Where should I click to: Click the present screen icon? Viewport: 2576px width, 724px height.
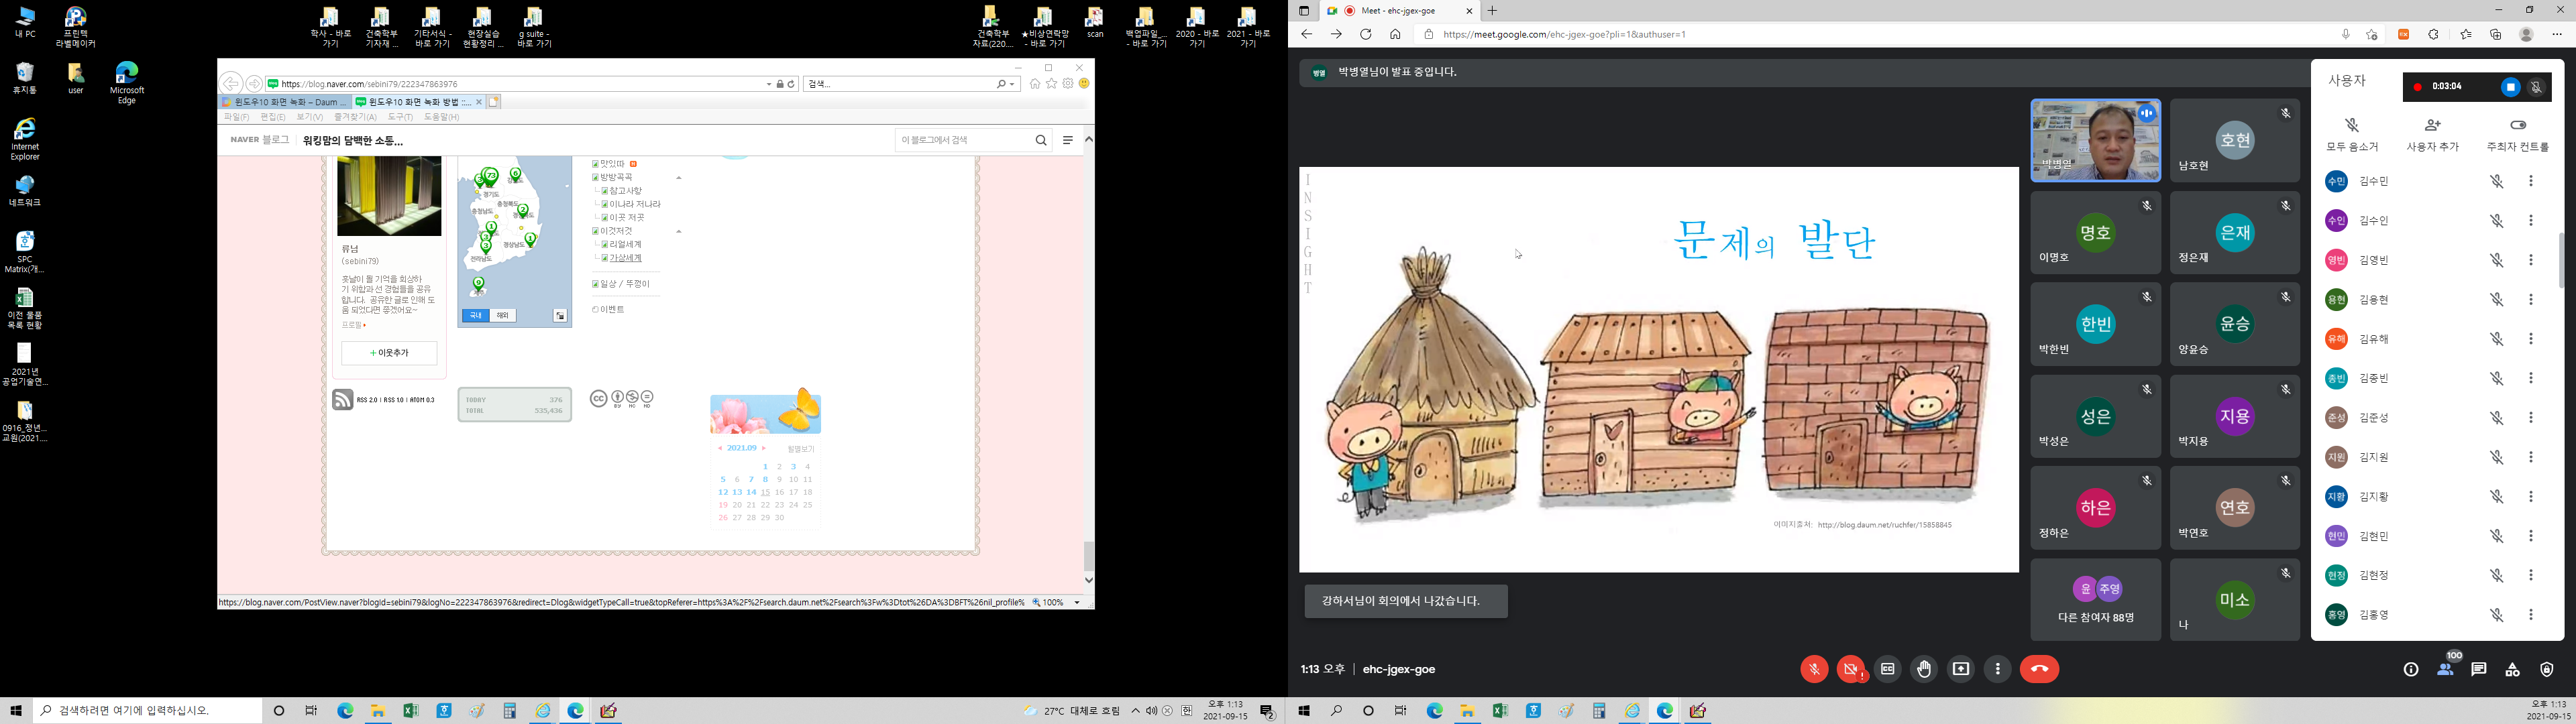point(1961,669)
